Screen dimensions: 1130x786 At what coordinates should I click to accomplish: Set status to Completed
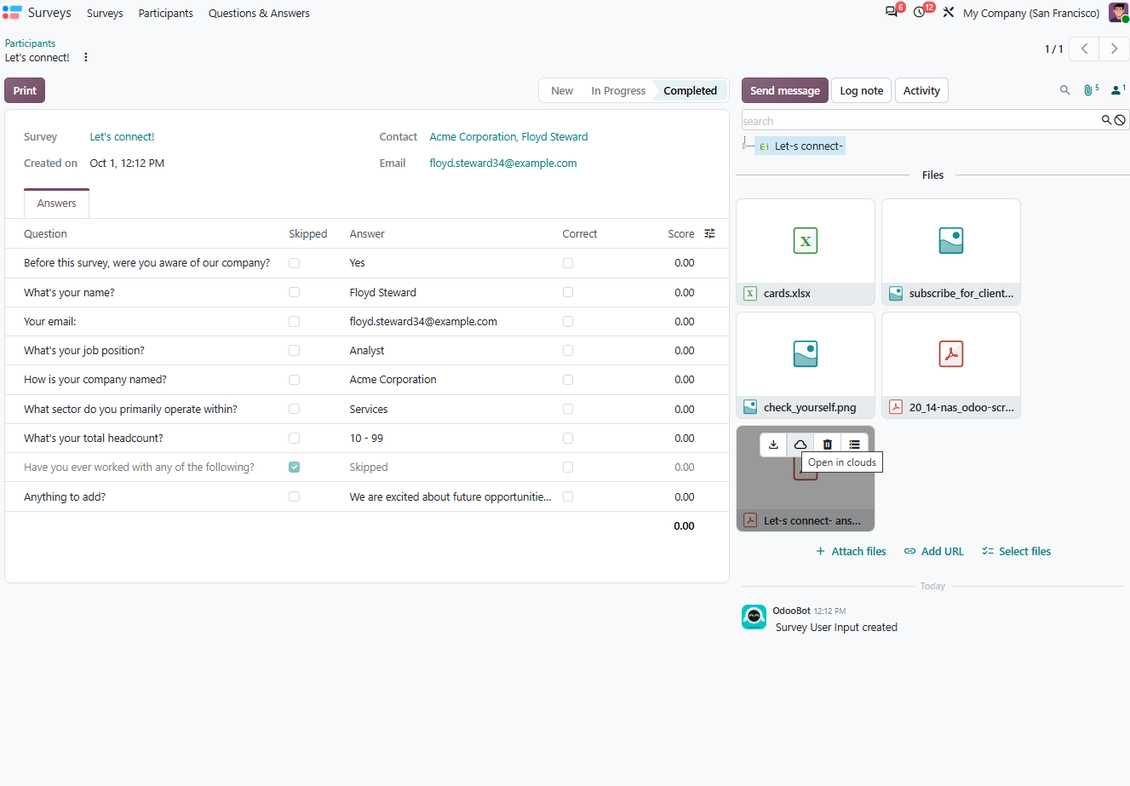pos(690,91)
